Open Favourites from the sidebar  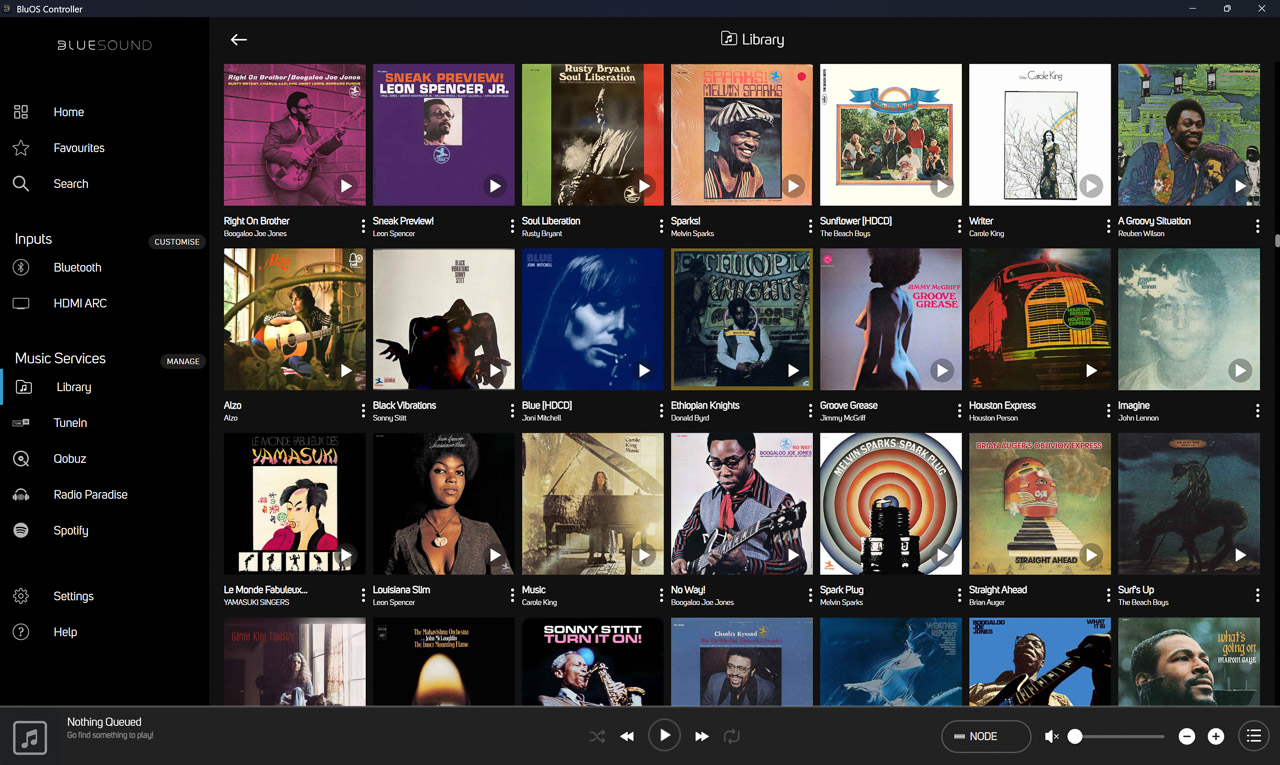78,148
